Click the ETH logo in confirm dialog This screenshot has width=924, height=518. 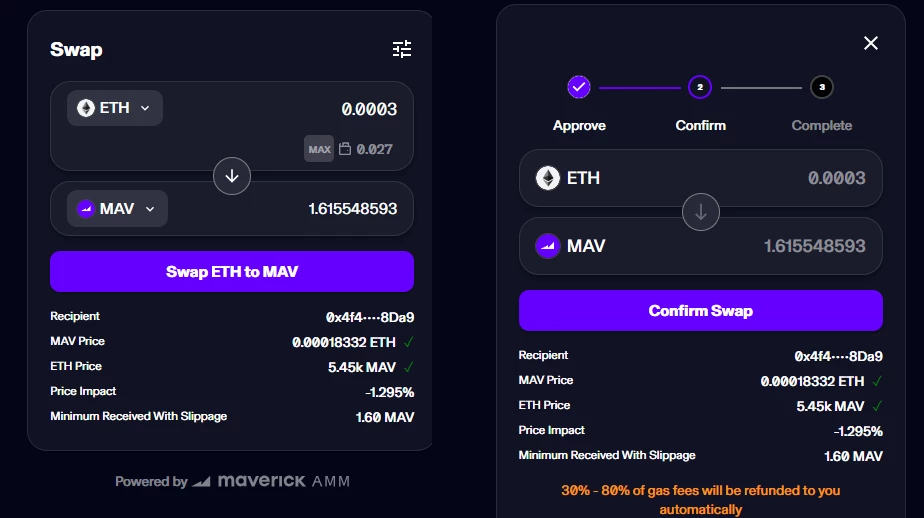click(x=547, y=178)
